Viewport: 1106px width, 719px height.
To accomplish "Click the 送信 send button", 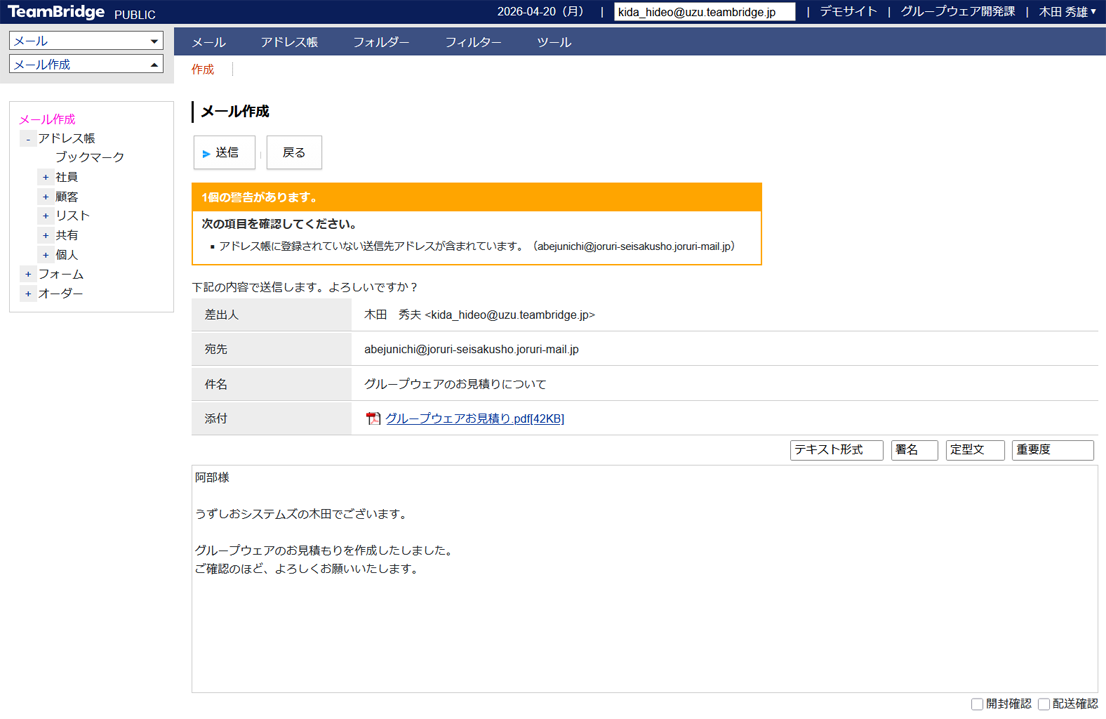I will point(224,152).
